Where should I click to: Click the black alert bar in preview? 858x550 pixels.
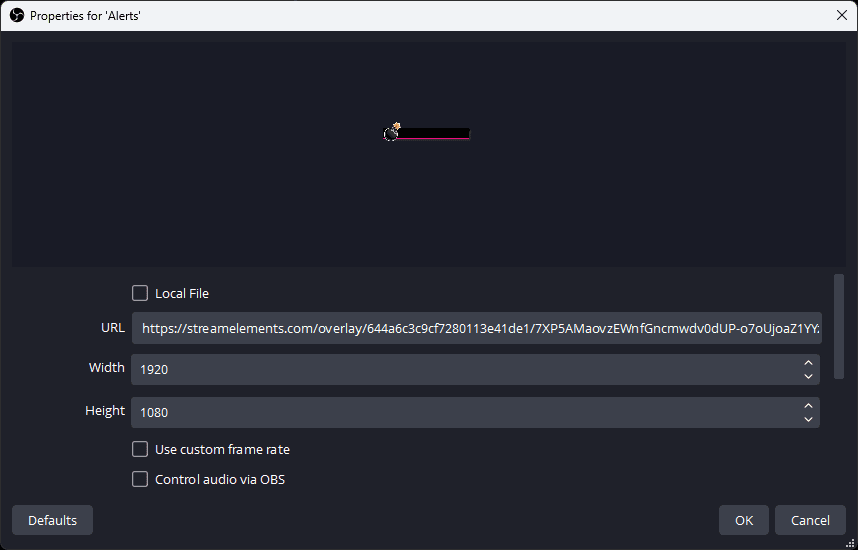point(433,133)
